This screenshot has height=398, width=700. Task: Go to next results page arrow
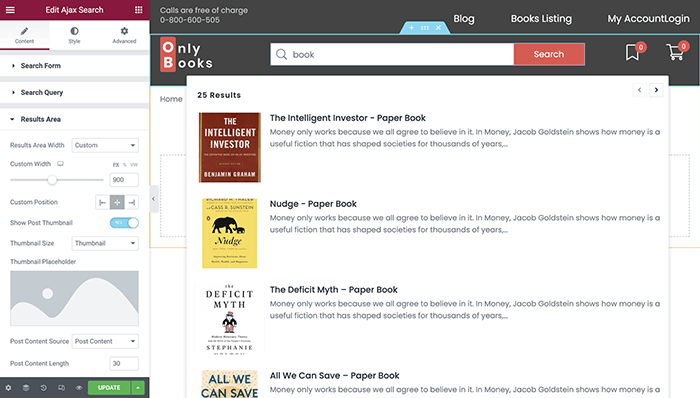pos(656,90)
